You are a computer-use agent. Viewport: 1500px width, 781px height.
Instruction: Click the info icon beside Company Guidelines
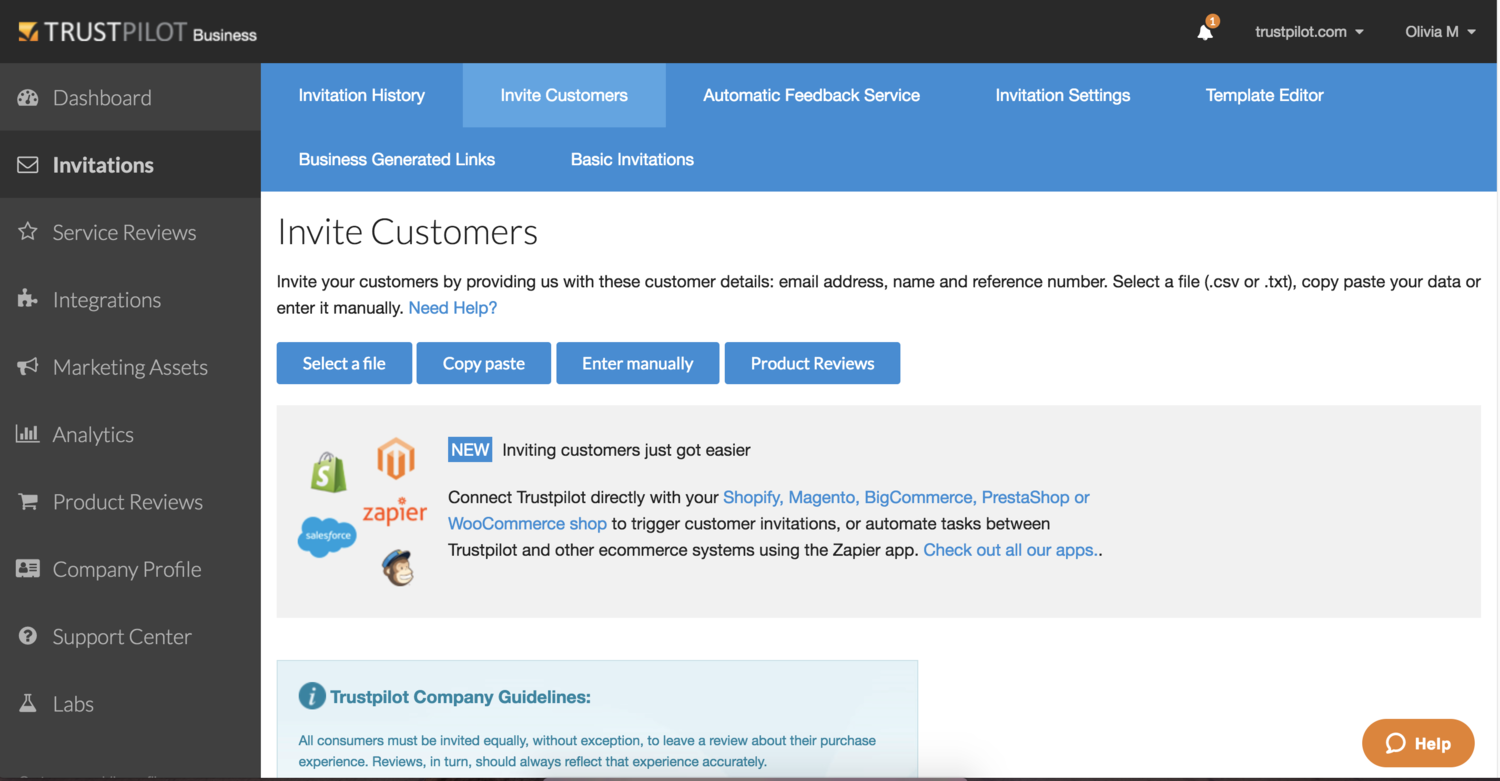pos(312,696)
